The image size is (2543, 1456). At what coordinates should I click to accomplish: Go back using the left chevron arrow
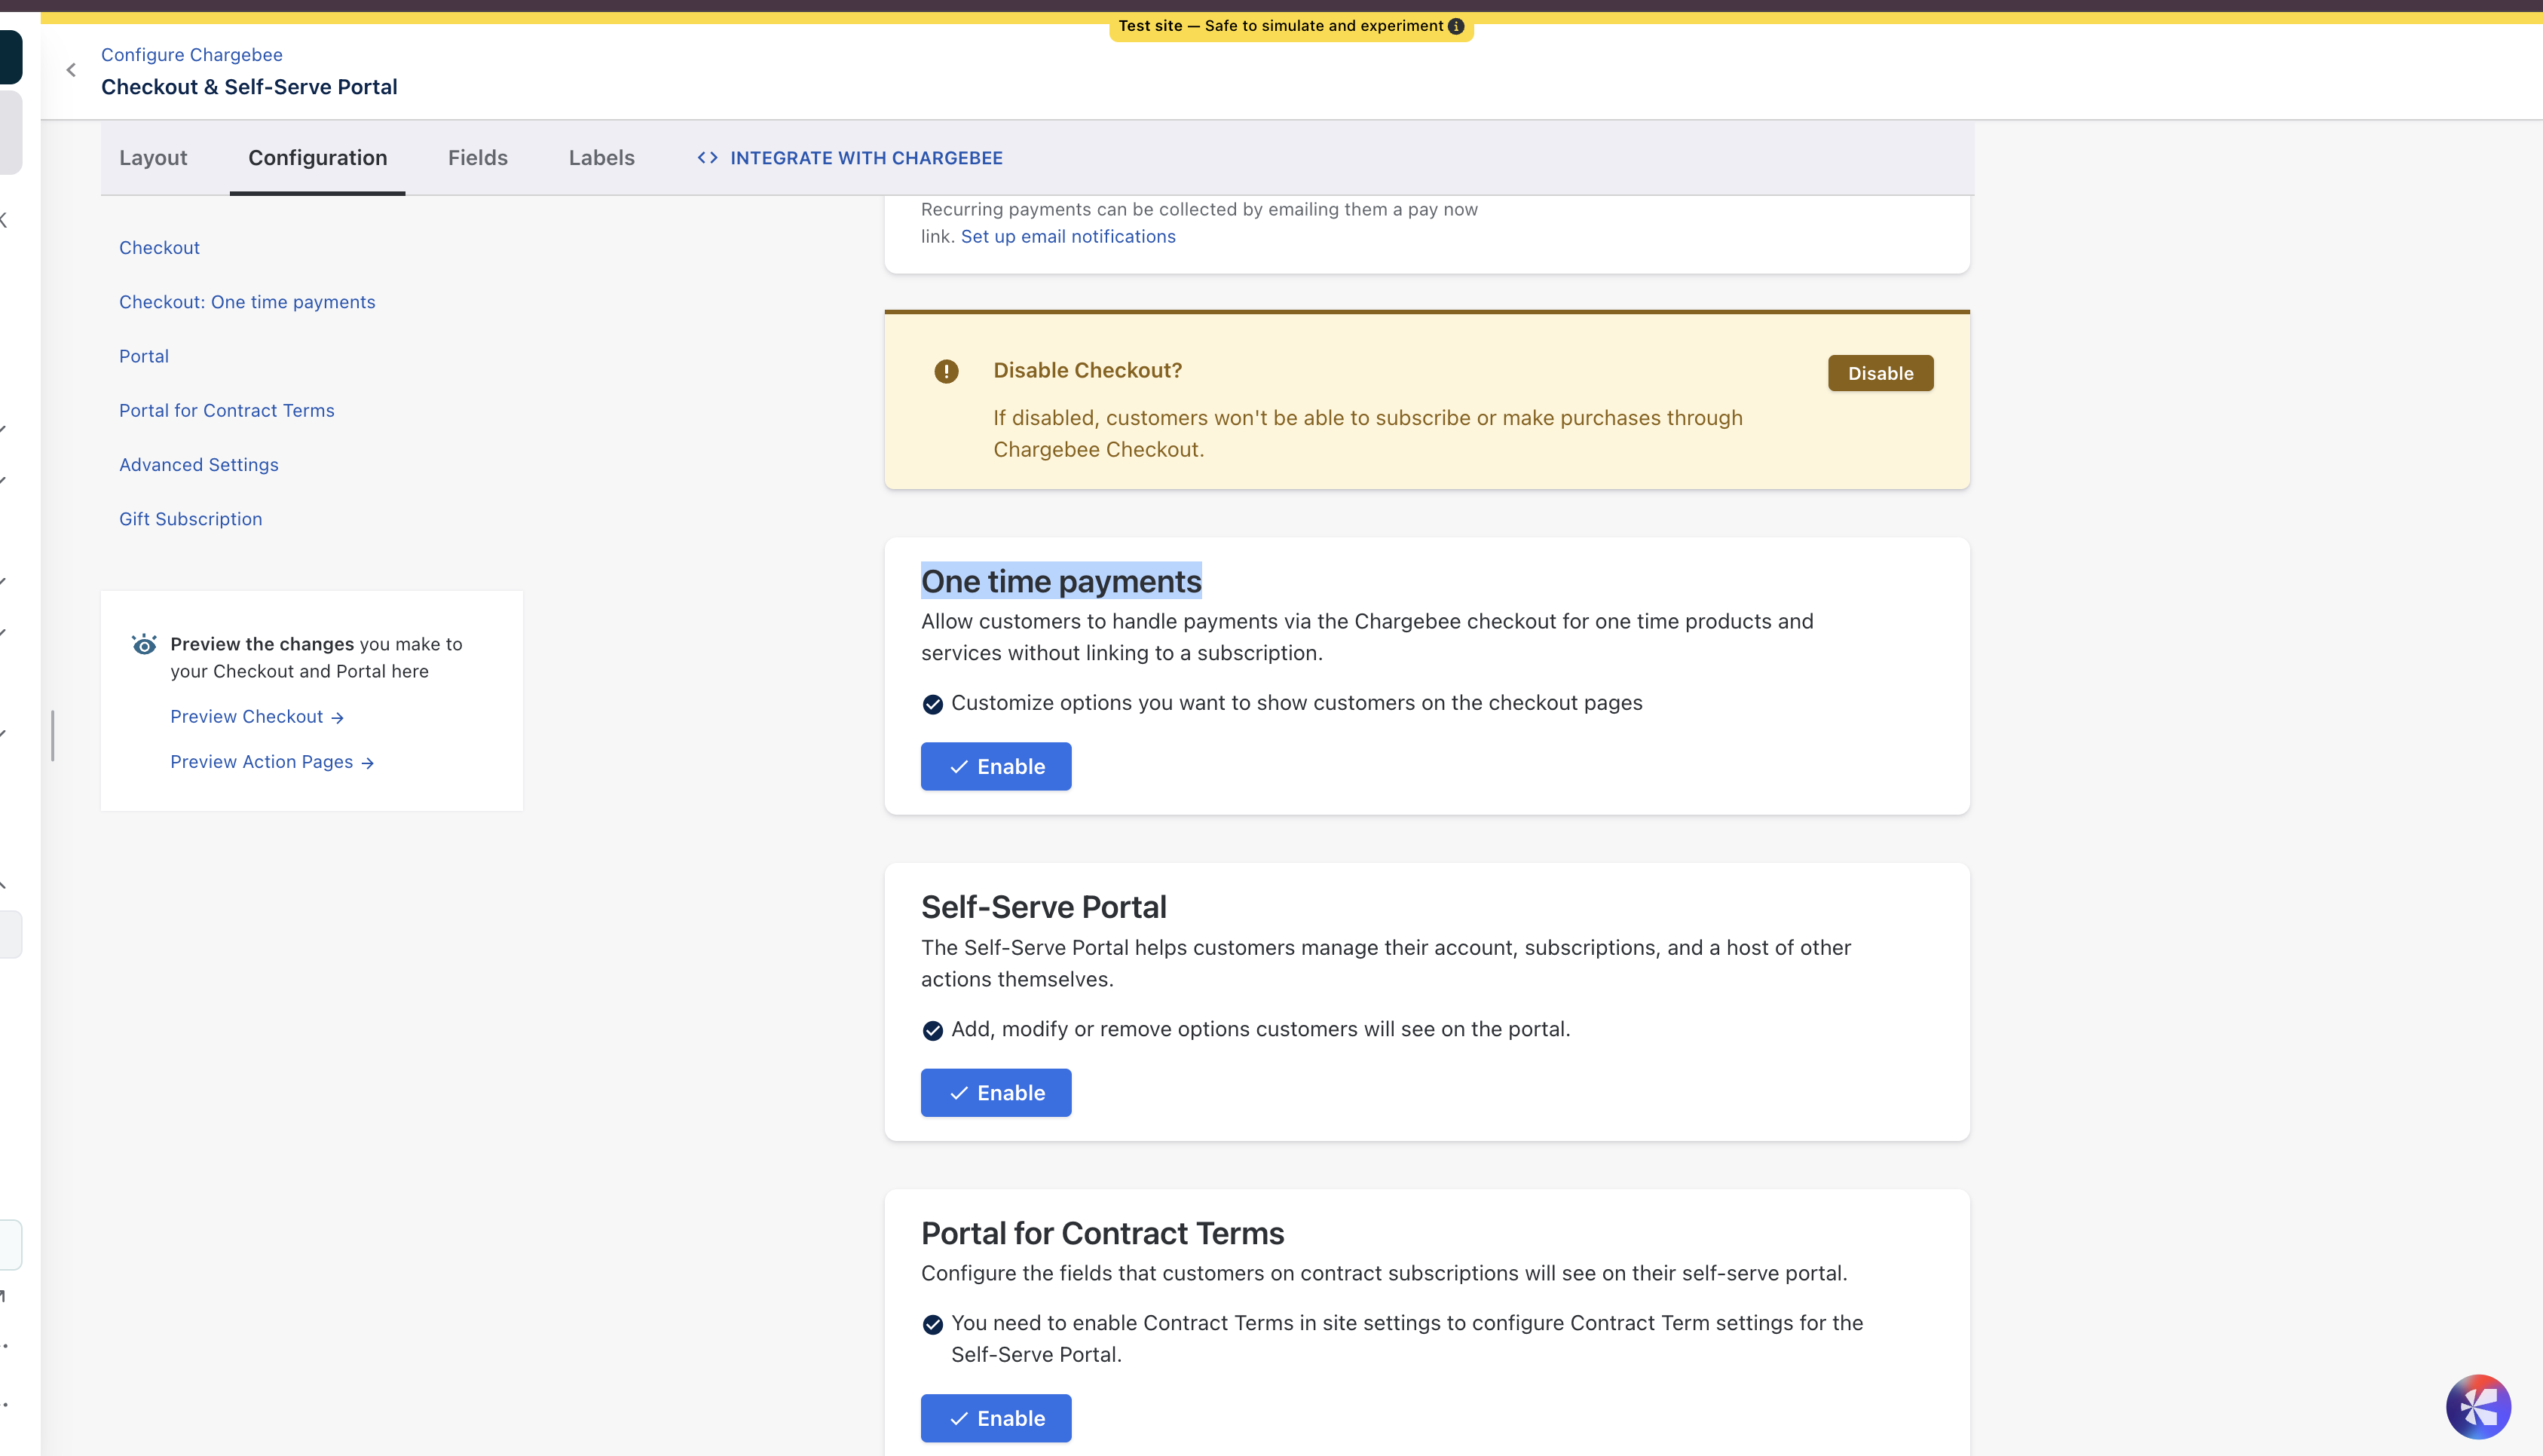71,70
